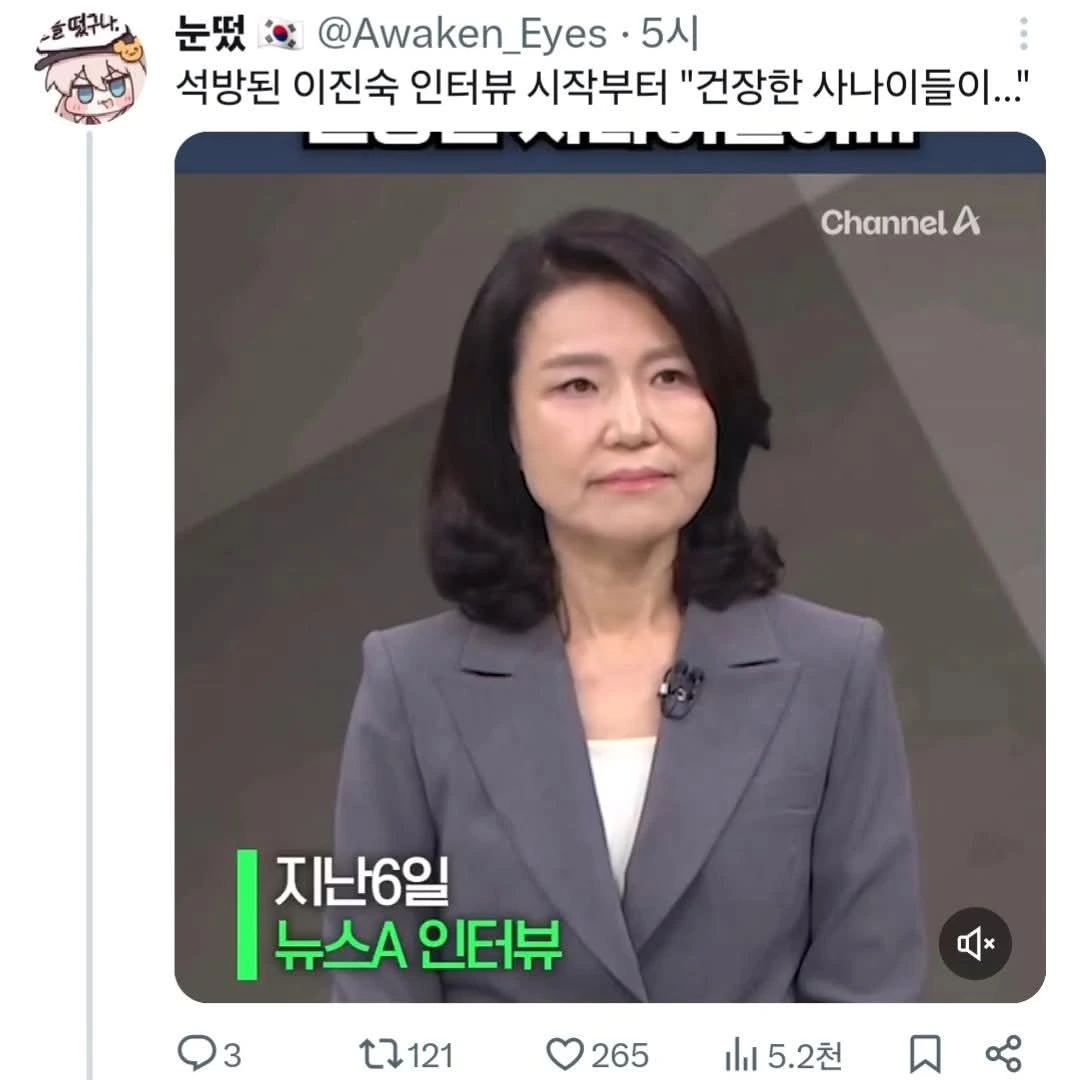The height and width of the screenshot is (1080, 1080).
Task: Play the Channel A interview video
Action: pos(610,566)
